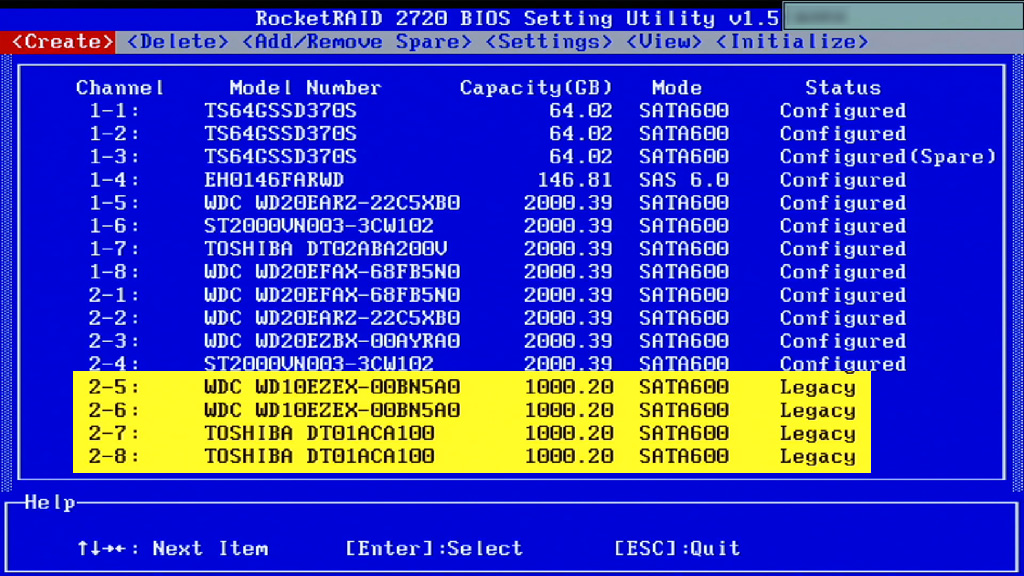Image resolution: width=1024 pixels, height=576 pixels.
Task: Open the Settings menu
Action: click(x=549, y=42)
